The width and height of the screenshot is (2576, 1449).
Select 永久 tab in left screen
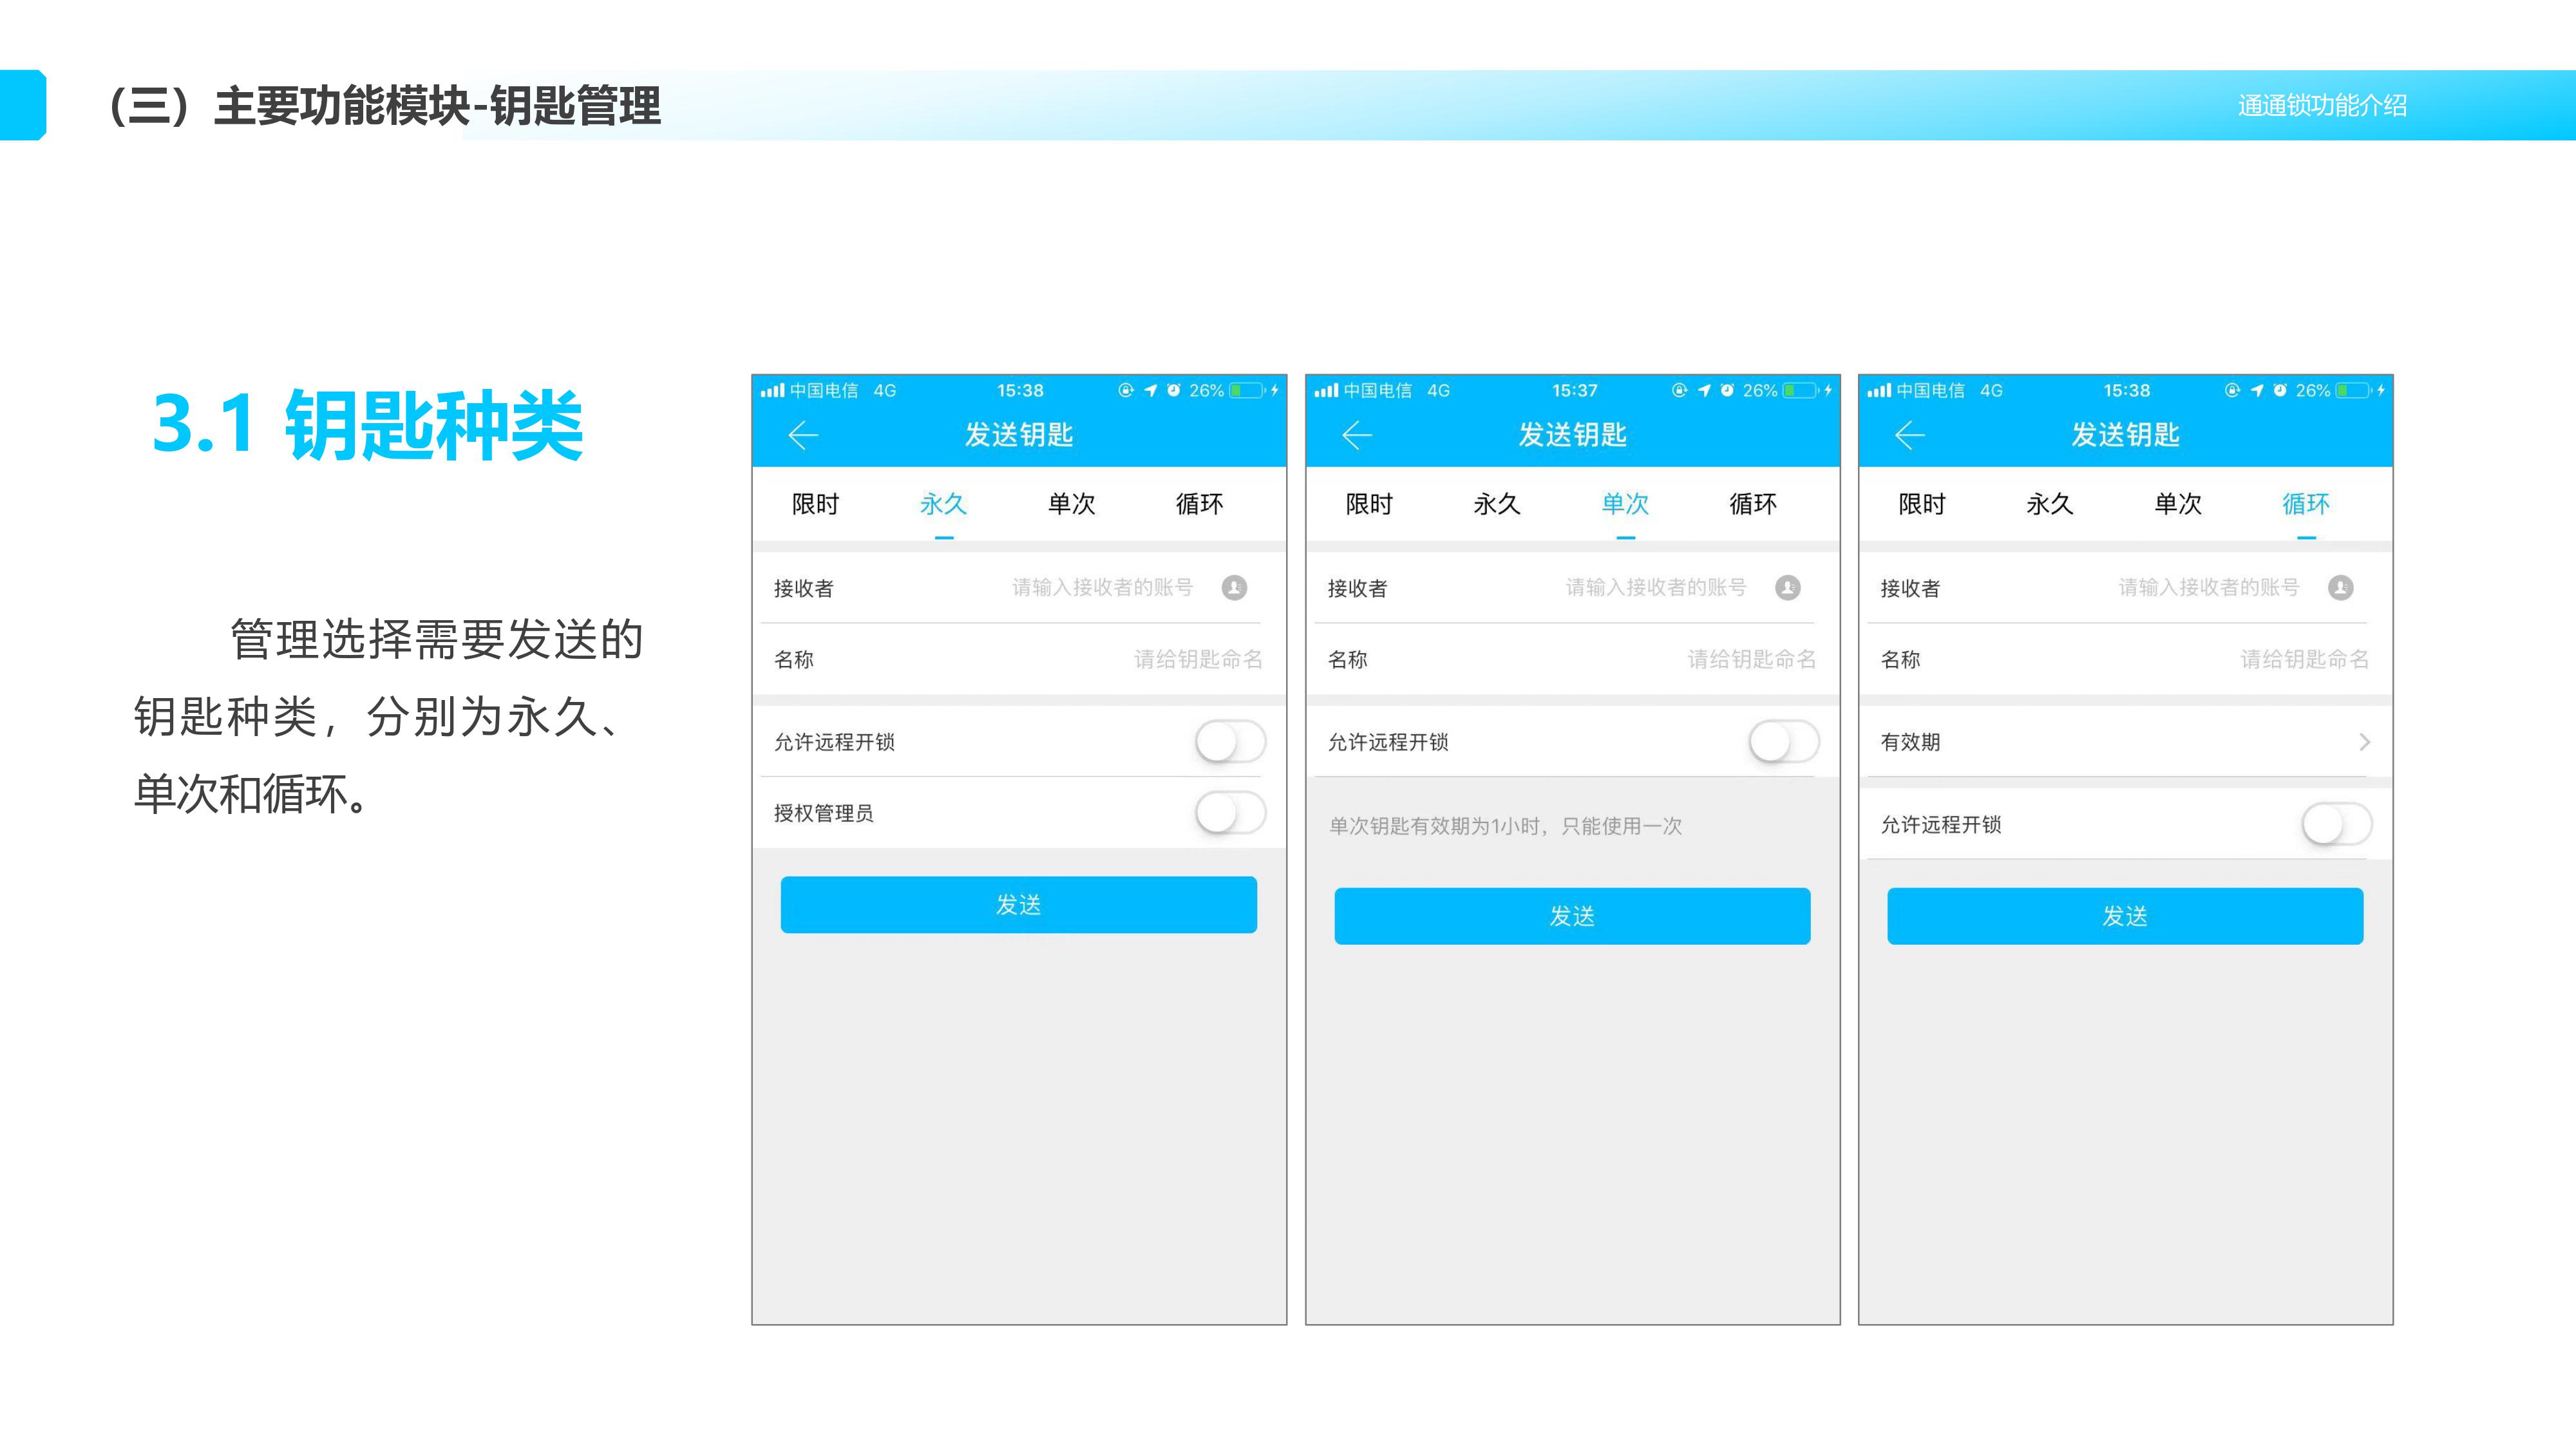coord(943,504)
